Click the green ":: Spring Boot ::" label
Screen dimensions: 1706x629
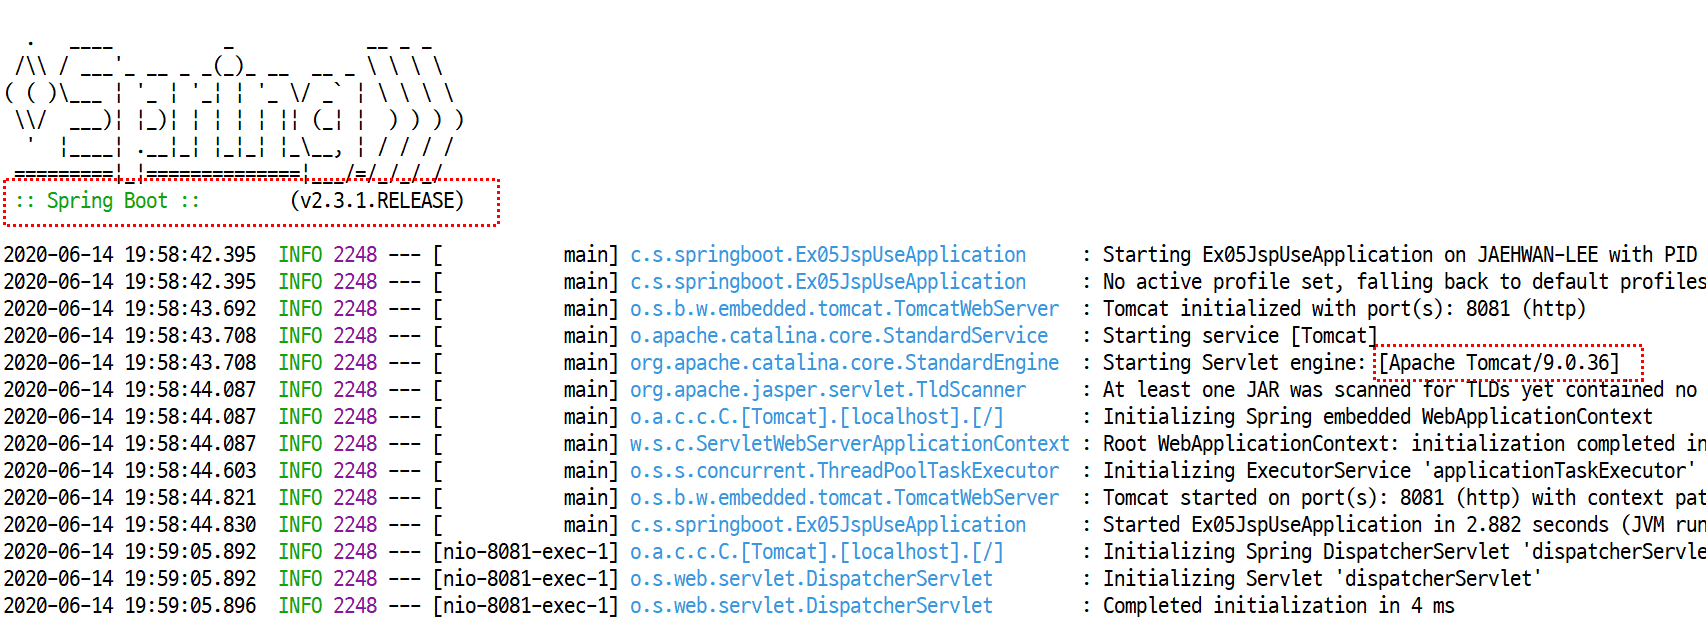(x=107, y=201)
